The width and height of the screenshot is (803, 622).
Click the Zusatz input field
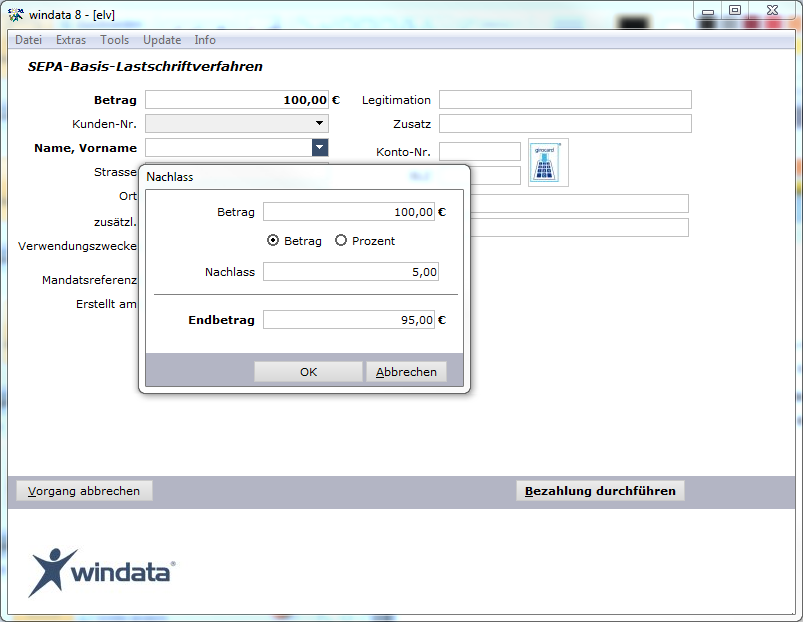point(565,123)
